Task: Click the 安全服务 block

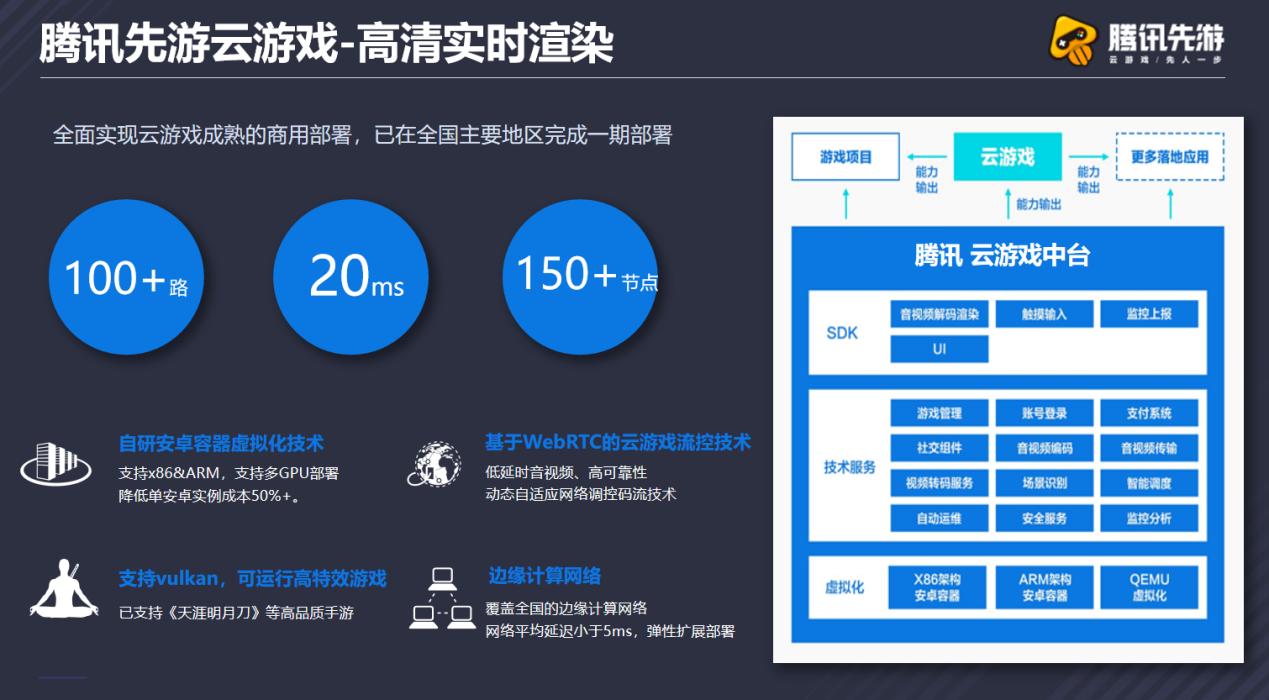Action: coord(1044,518)
